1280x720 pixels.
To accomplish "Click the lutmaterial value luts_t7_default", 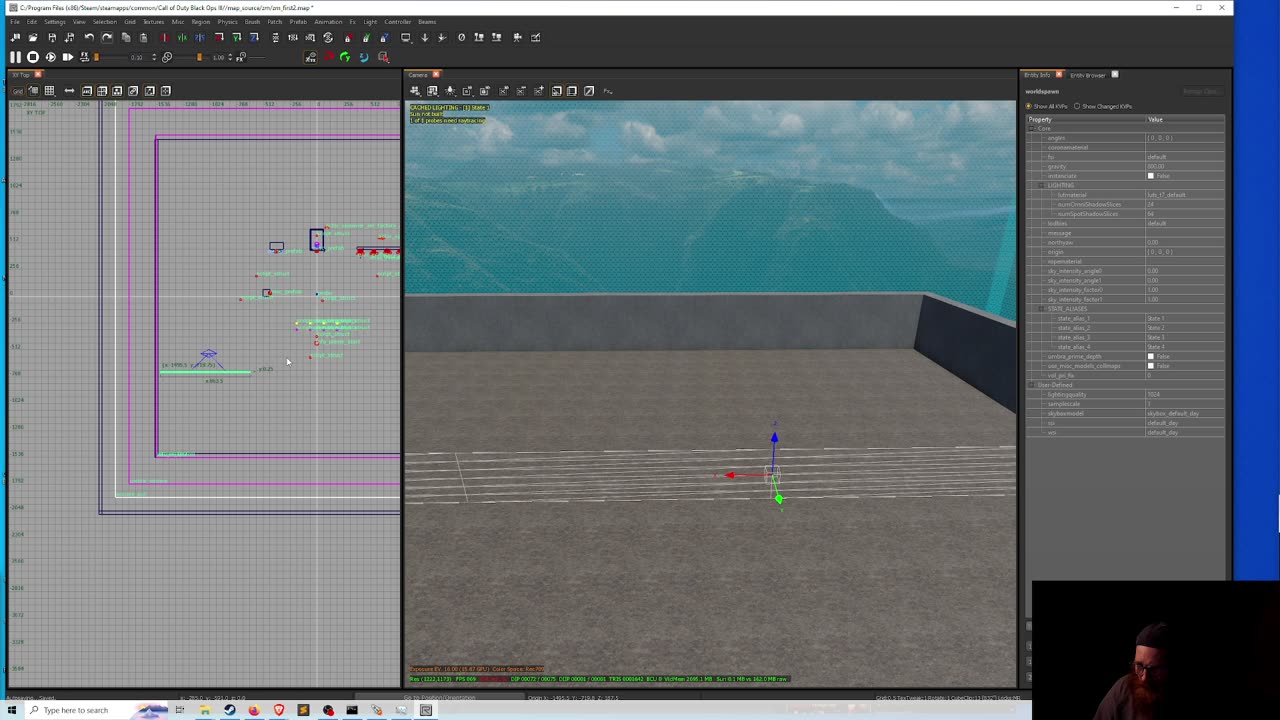I will click(x=1185, y=195).
